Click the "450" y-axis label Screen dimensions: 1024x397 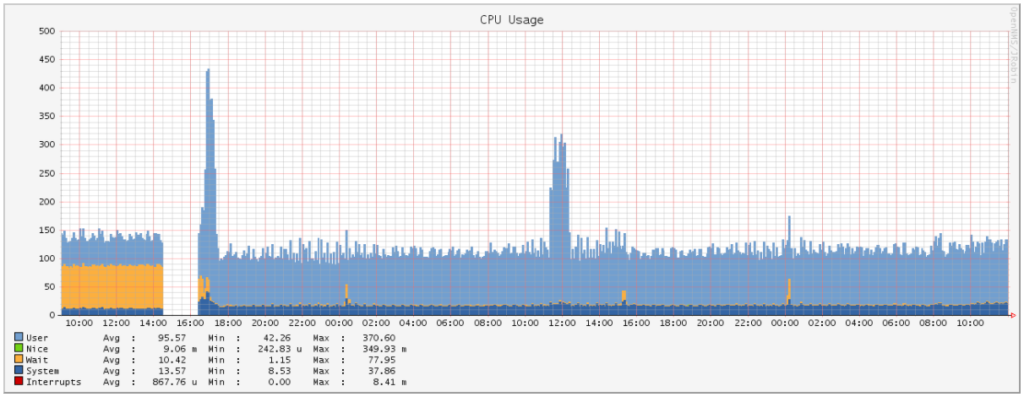tap(48, 59)
